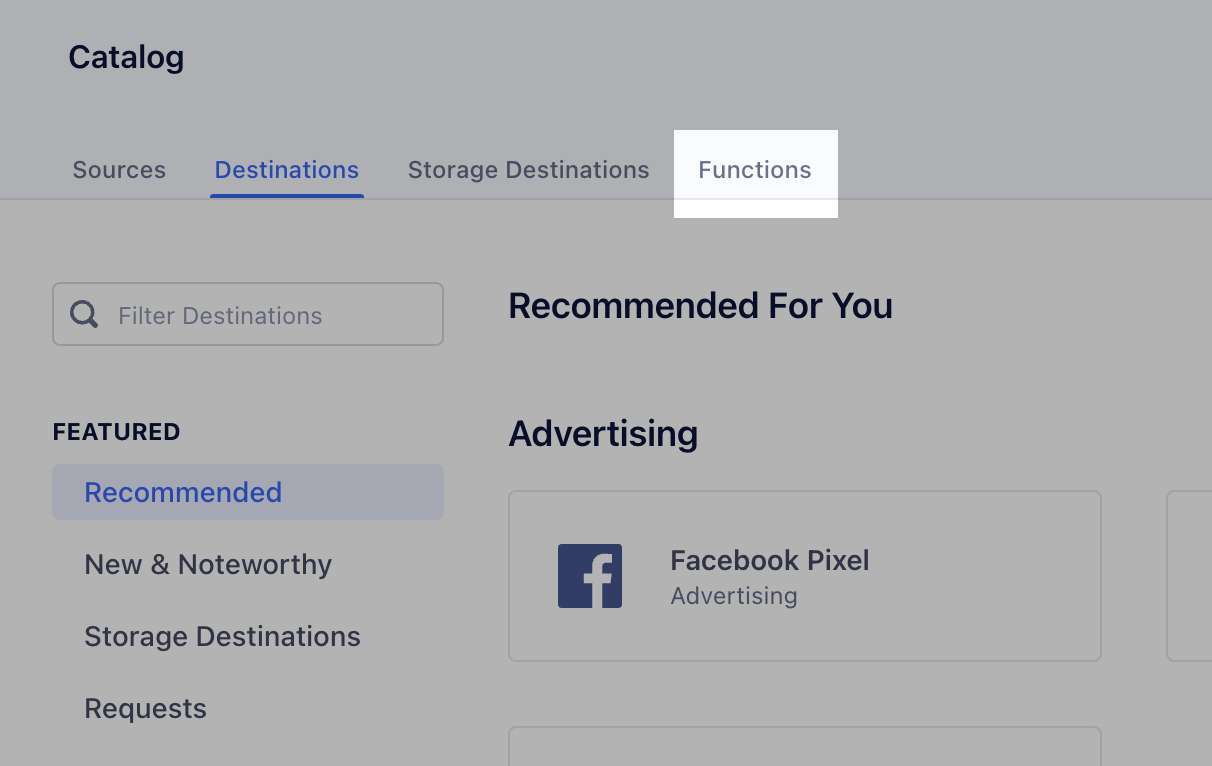Click the magnifier search icon
1212x766 pixels.
pos(84,315)
